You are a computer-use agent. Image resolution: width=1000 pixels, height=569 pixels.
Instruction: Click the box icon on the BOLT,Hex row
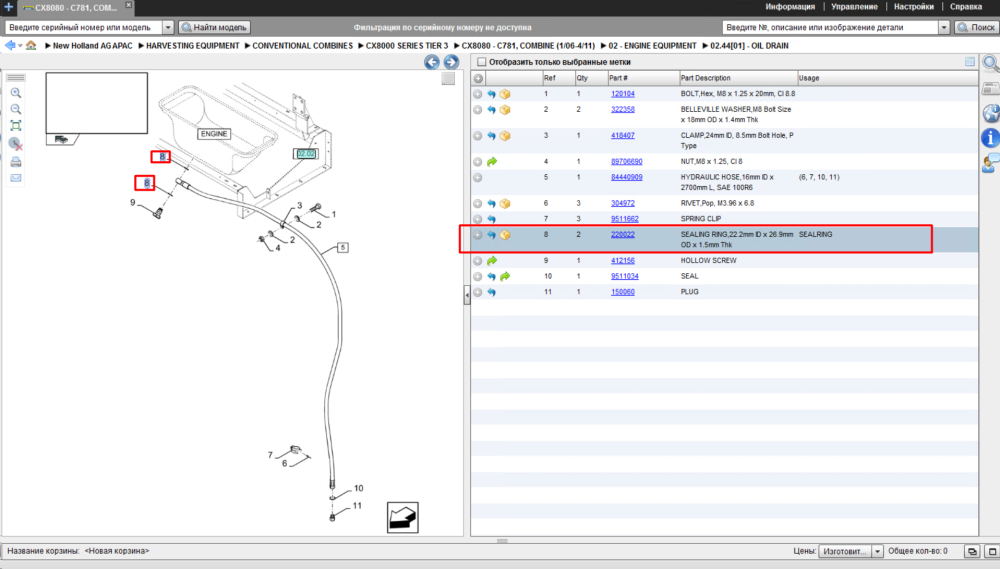coord(505,94)
